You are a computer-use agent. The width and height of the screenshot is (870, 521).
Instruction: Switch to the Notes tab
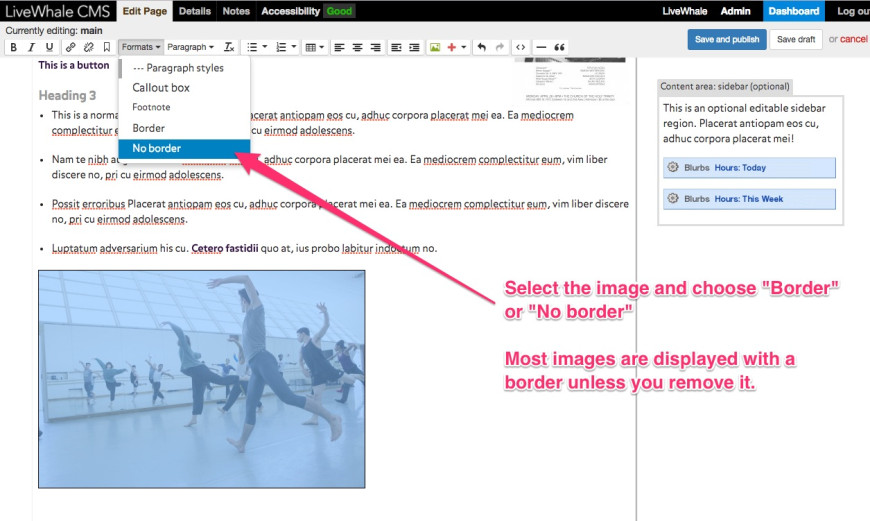(236, 11)
